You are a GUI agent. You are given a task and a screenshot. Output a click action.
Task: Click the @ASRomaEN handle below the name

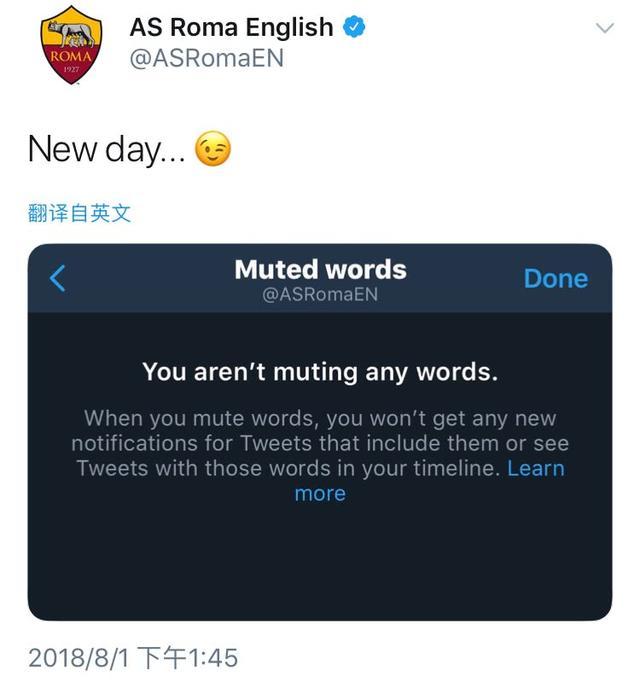click(x=207, y=58)
